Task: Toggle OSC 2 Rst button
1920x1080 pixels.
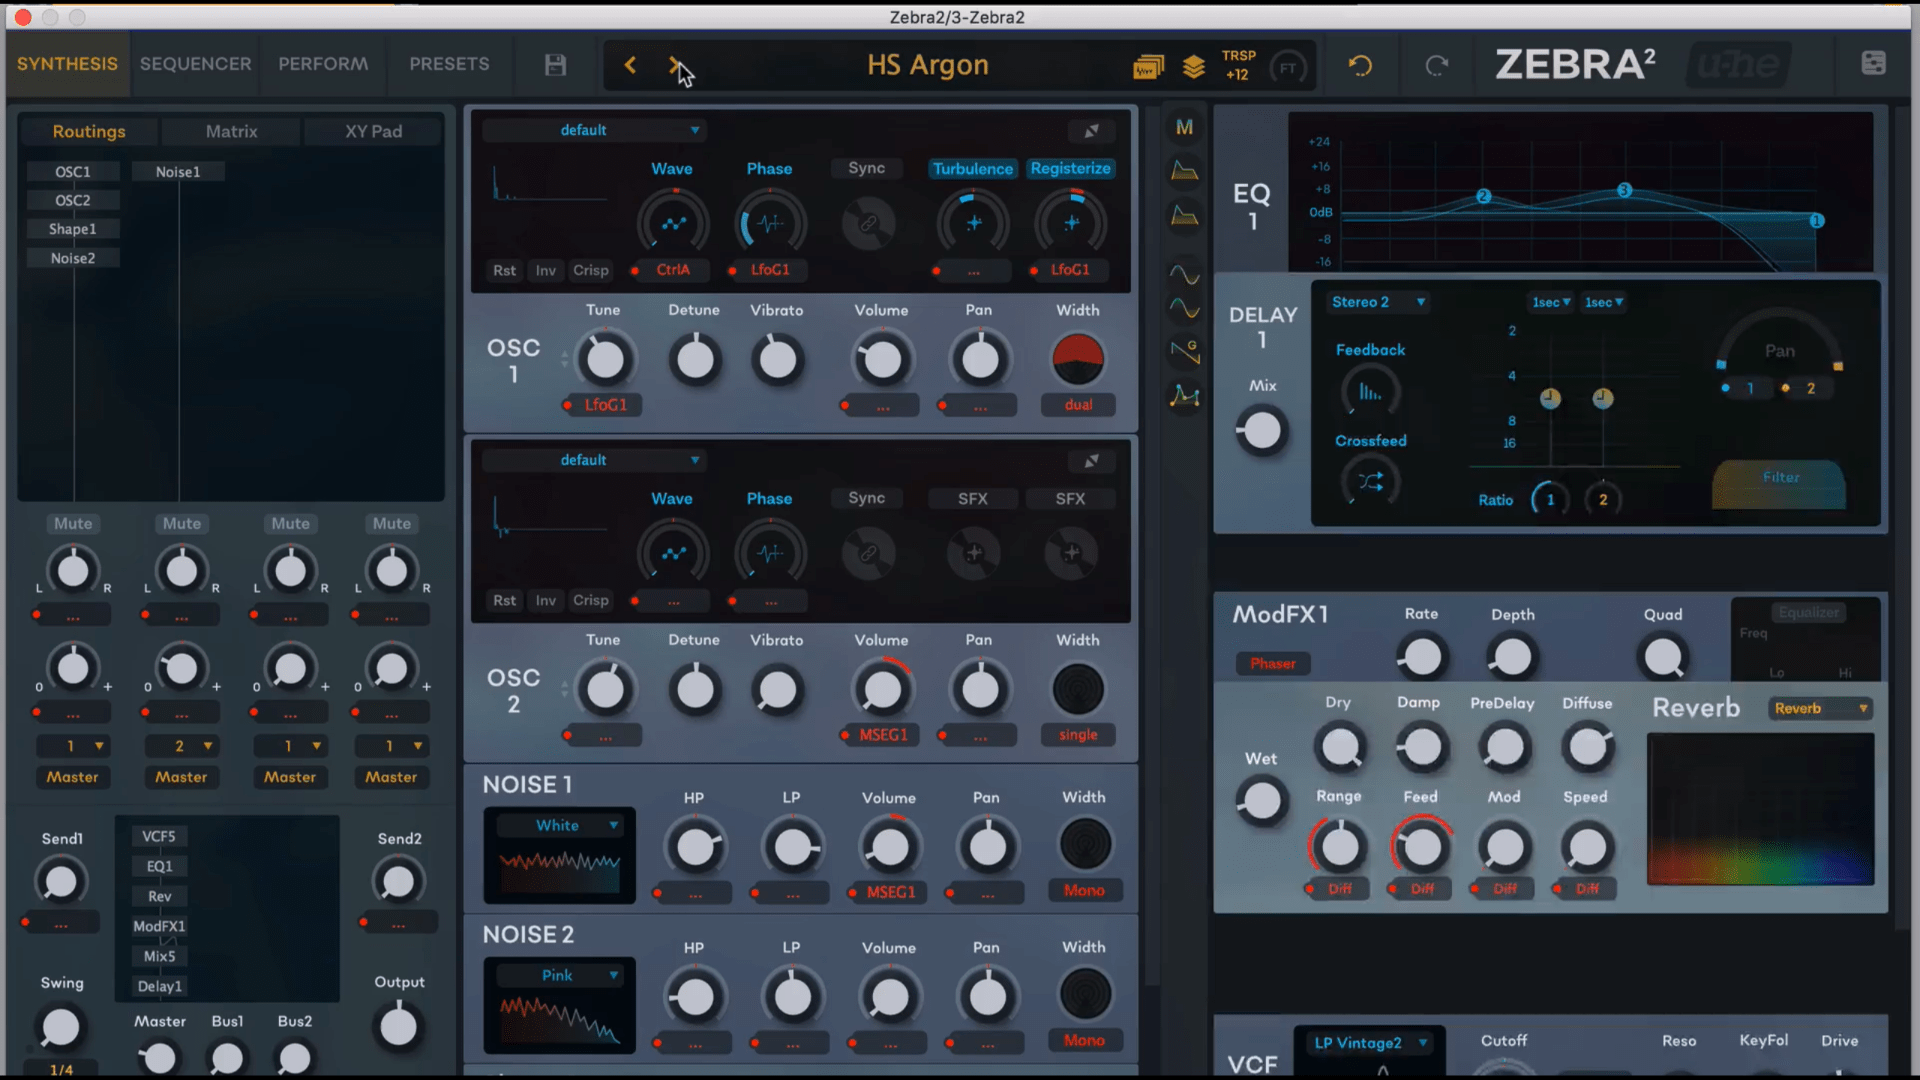Action: tap(504, 600)
